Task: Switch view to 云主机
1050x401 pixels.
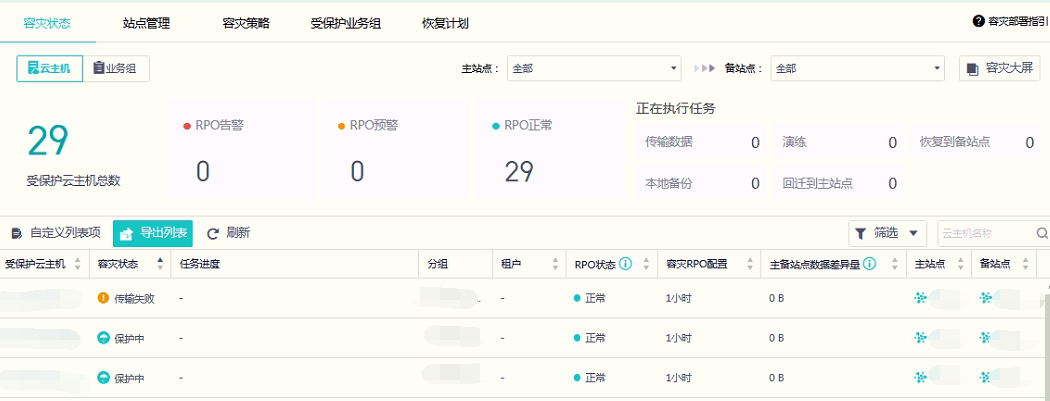Action: [49, 68]
